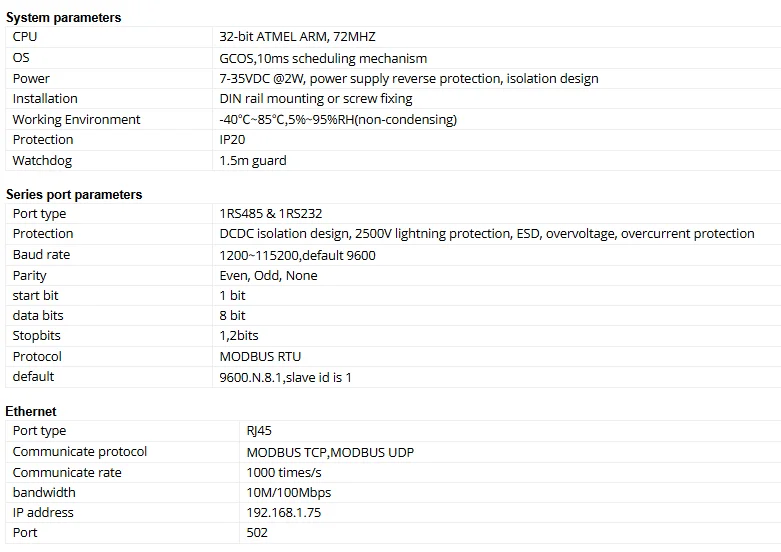Click the Ethernet section heading
This screenshot has height=552, width=781.
31,412
